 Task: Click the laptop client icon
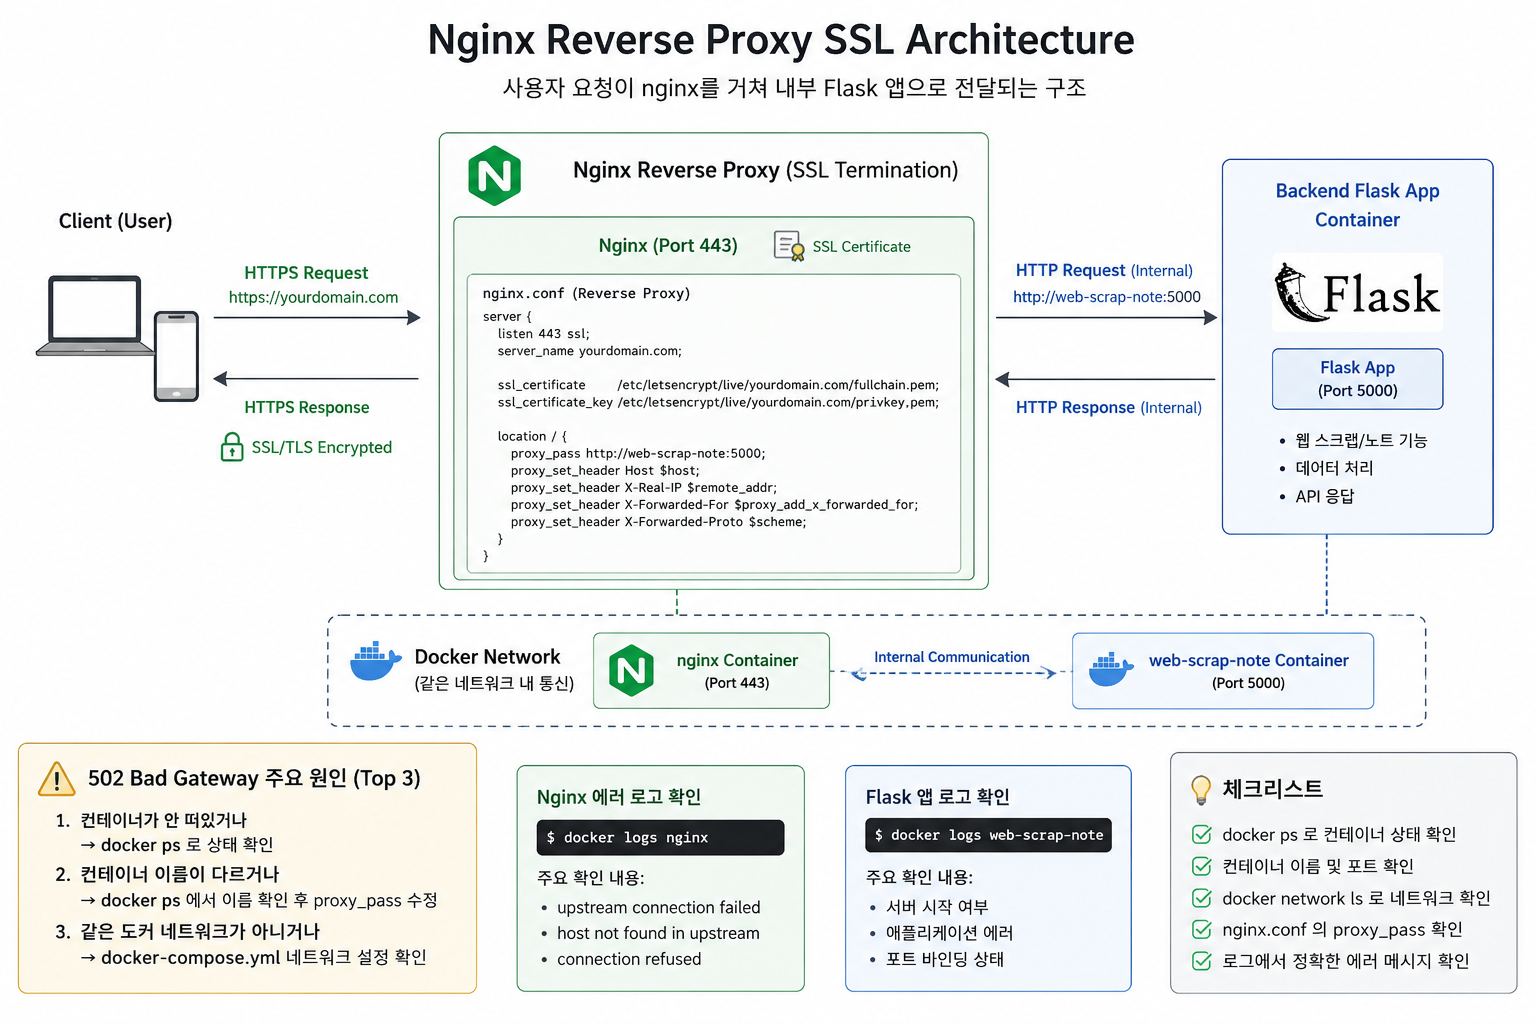point(95,315)
